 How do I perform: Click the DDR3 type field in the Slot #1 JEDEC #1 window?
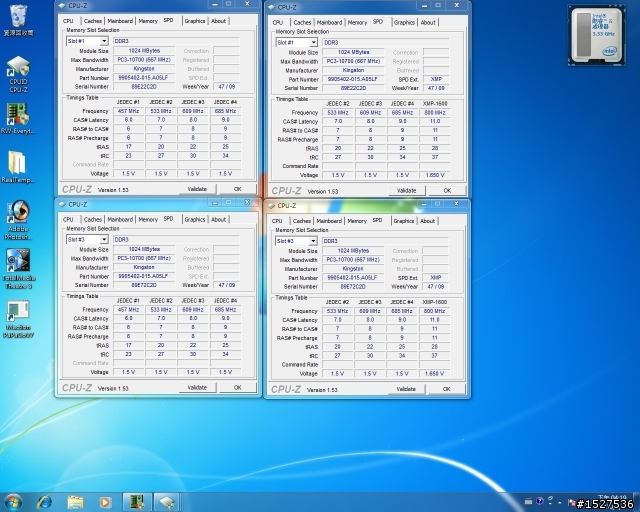pyautogui.click(x=176, y=41)
